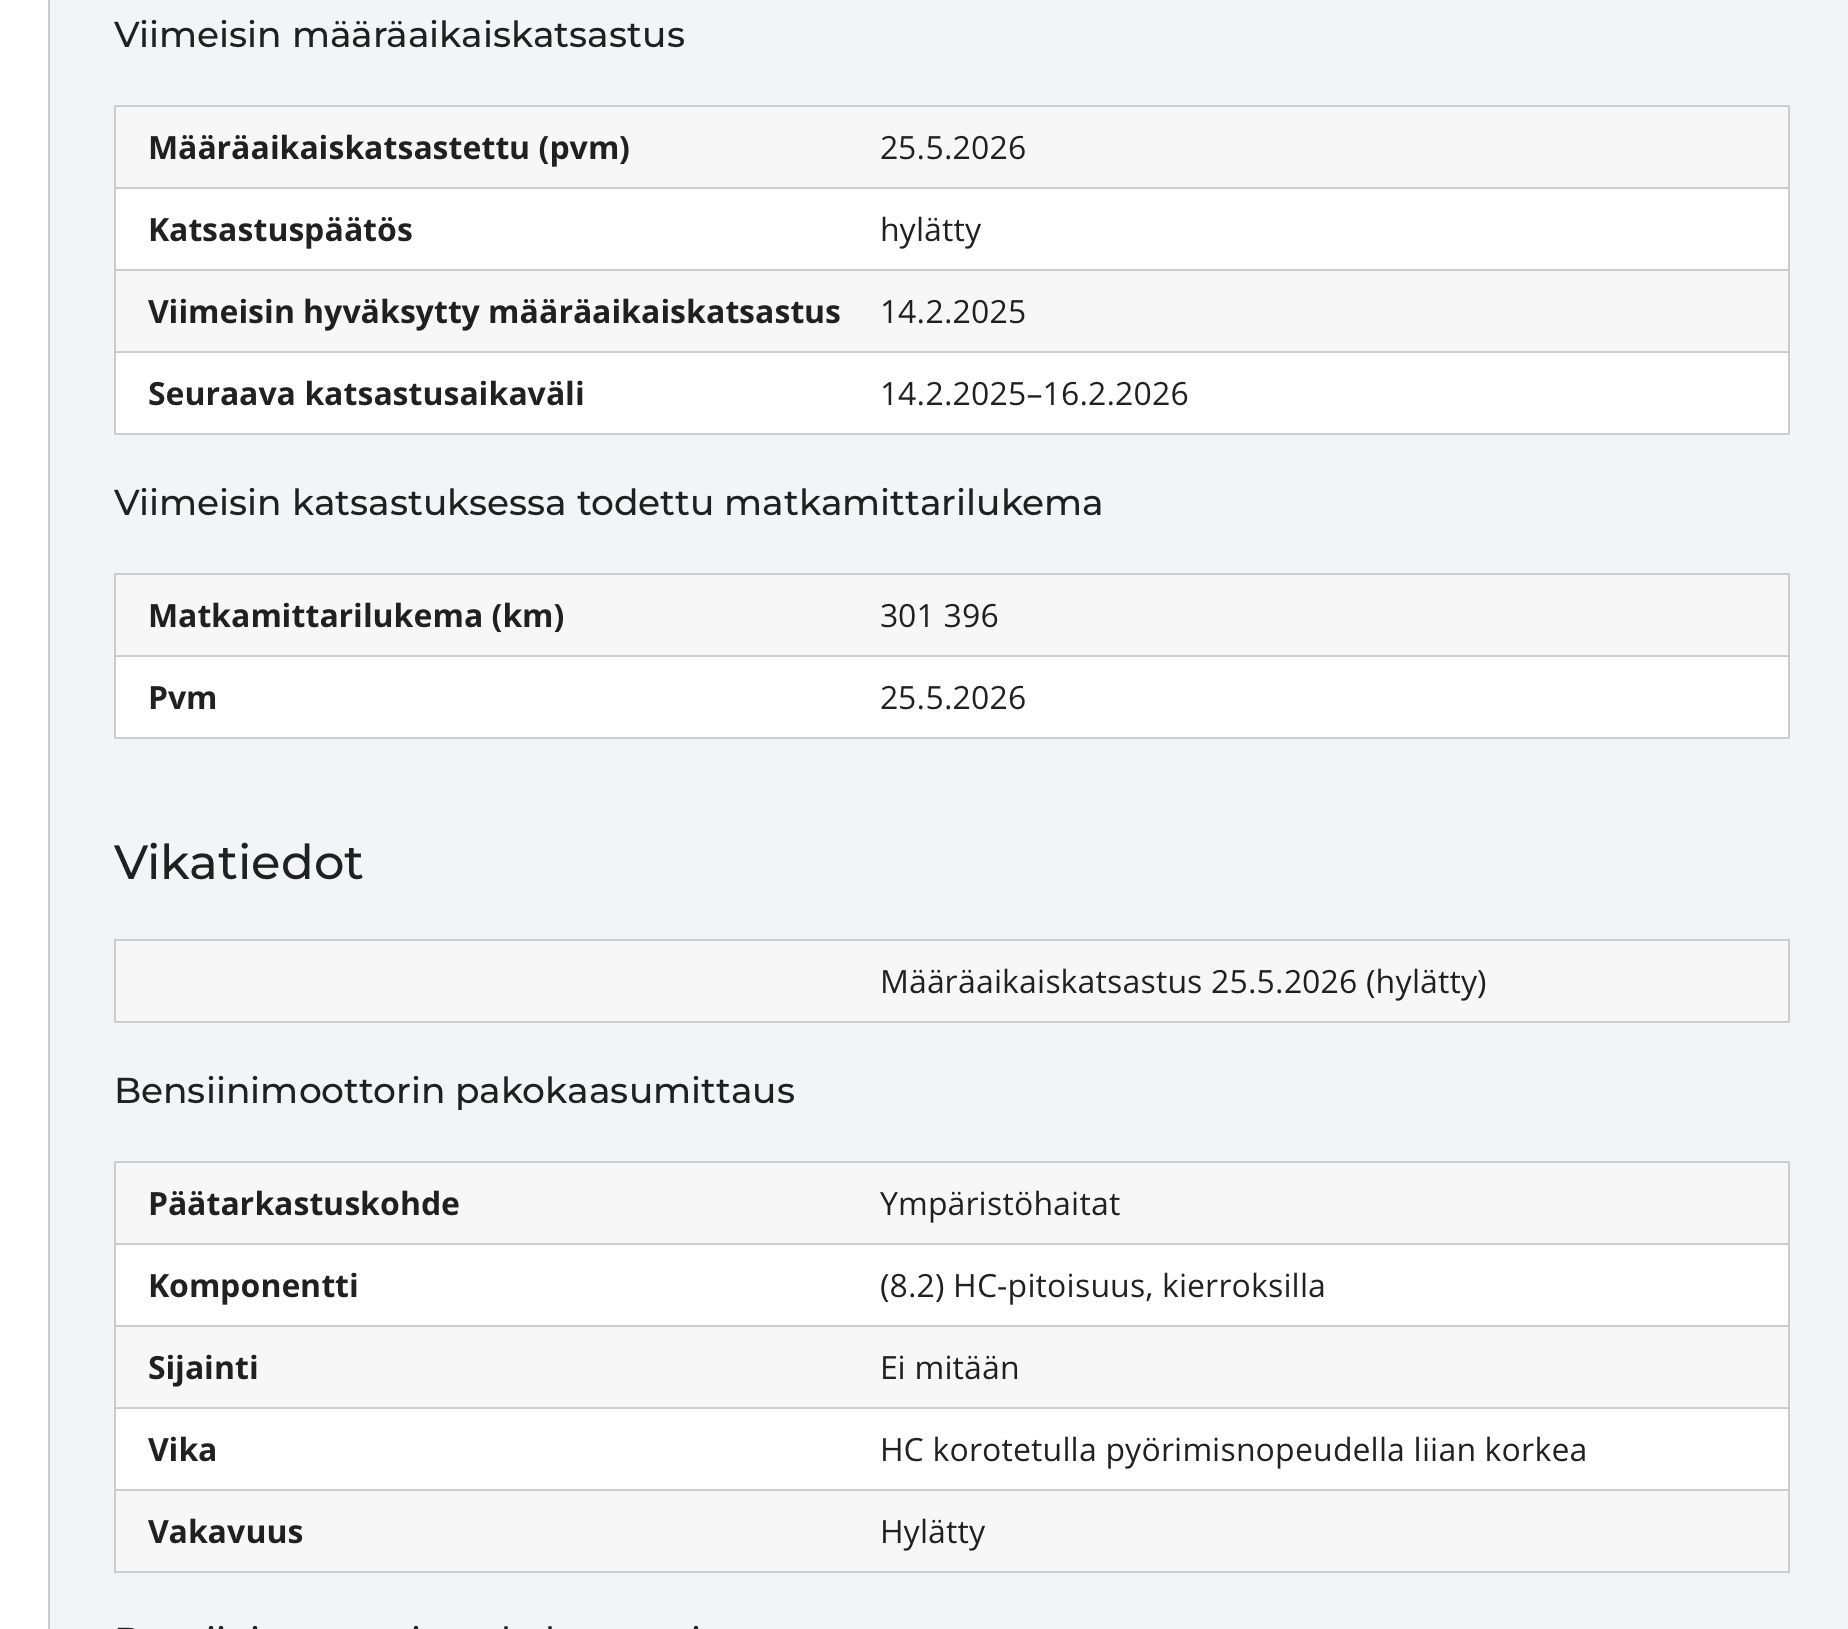The height and width of the screenshot is (1629, 1848).
Task: Click the last approved inspection date 14.2.2025
Action: coord(952,312)
